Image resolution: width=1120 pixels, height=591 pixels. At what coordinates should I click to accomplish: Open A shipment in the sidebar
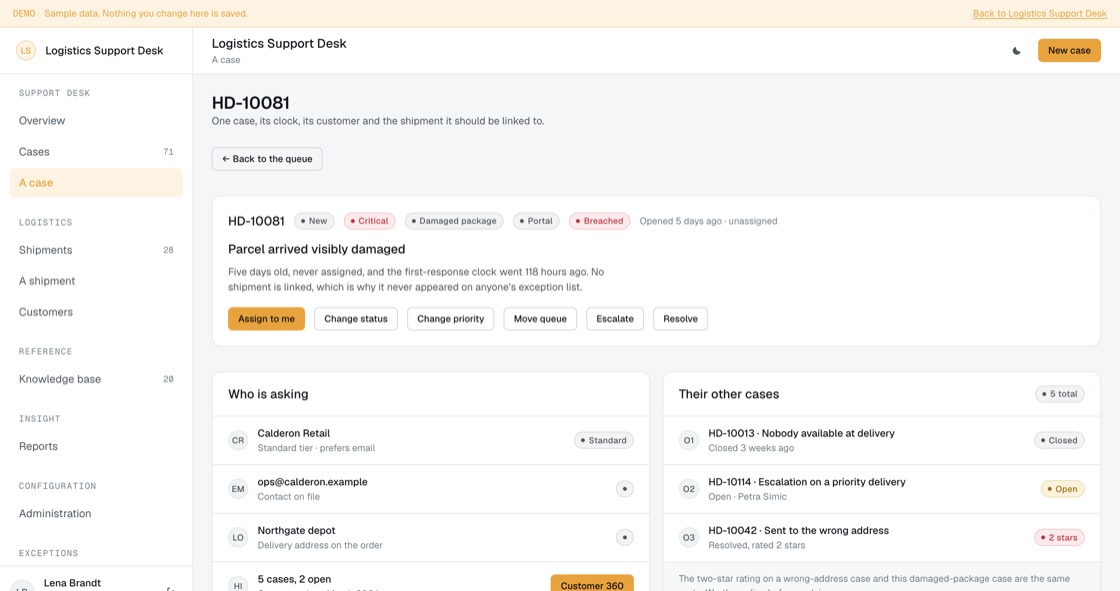[96, 281]
